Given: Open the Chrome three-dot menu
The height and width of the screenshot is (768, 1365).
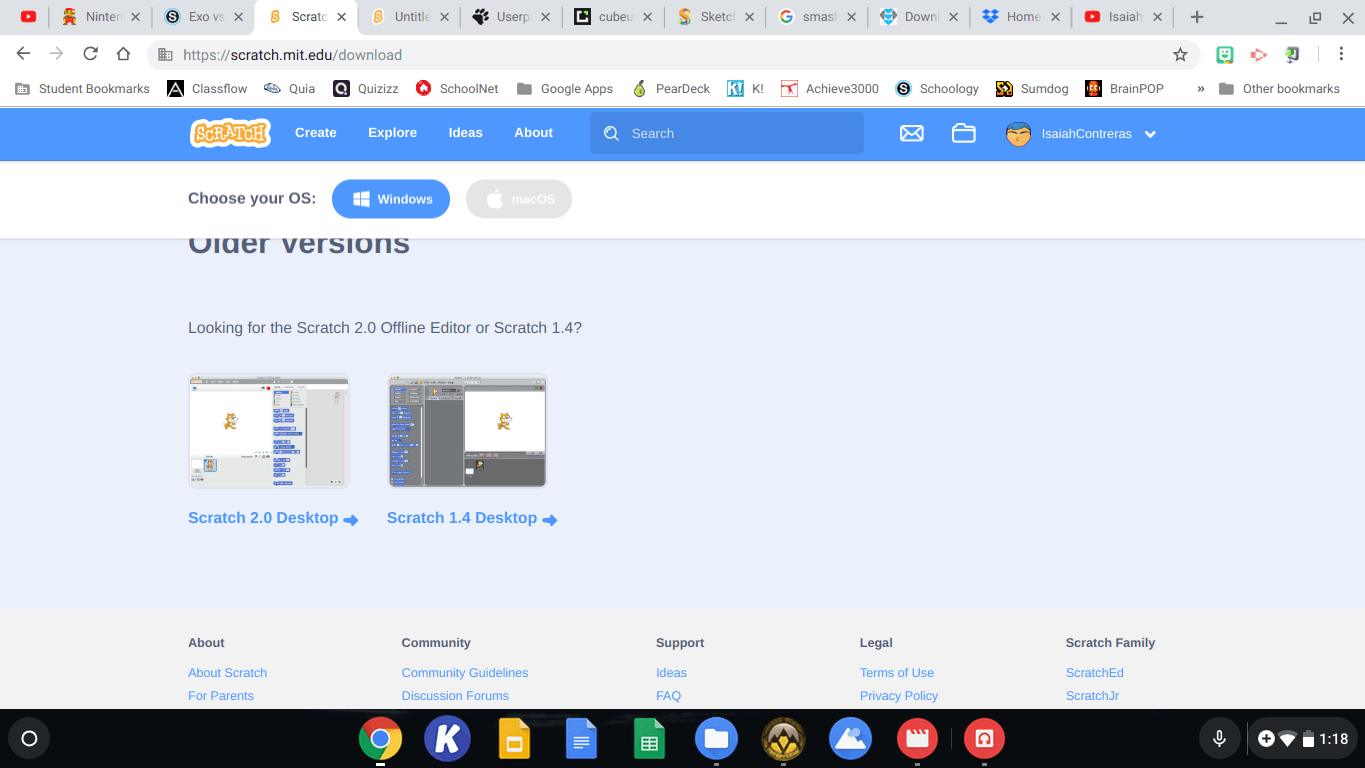Looking at the screenshot, I should tap(1341, 54).
